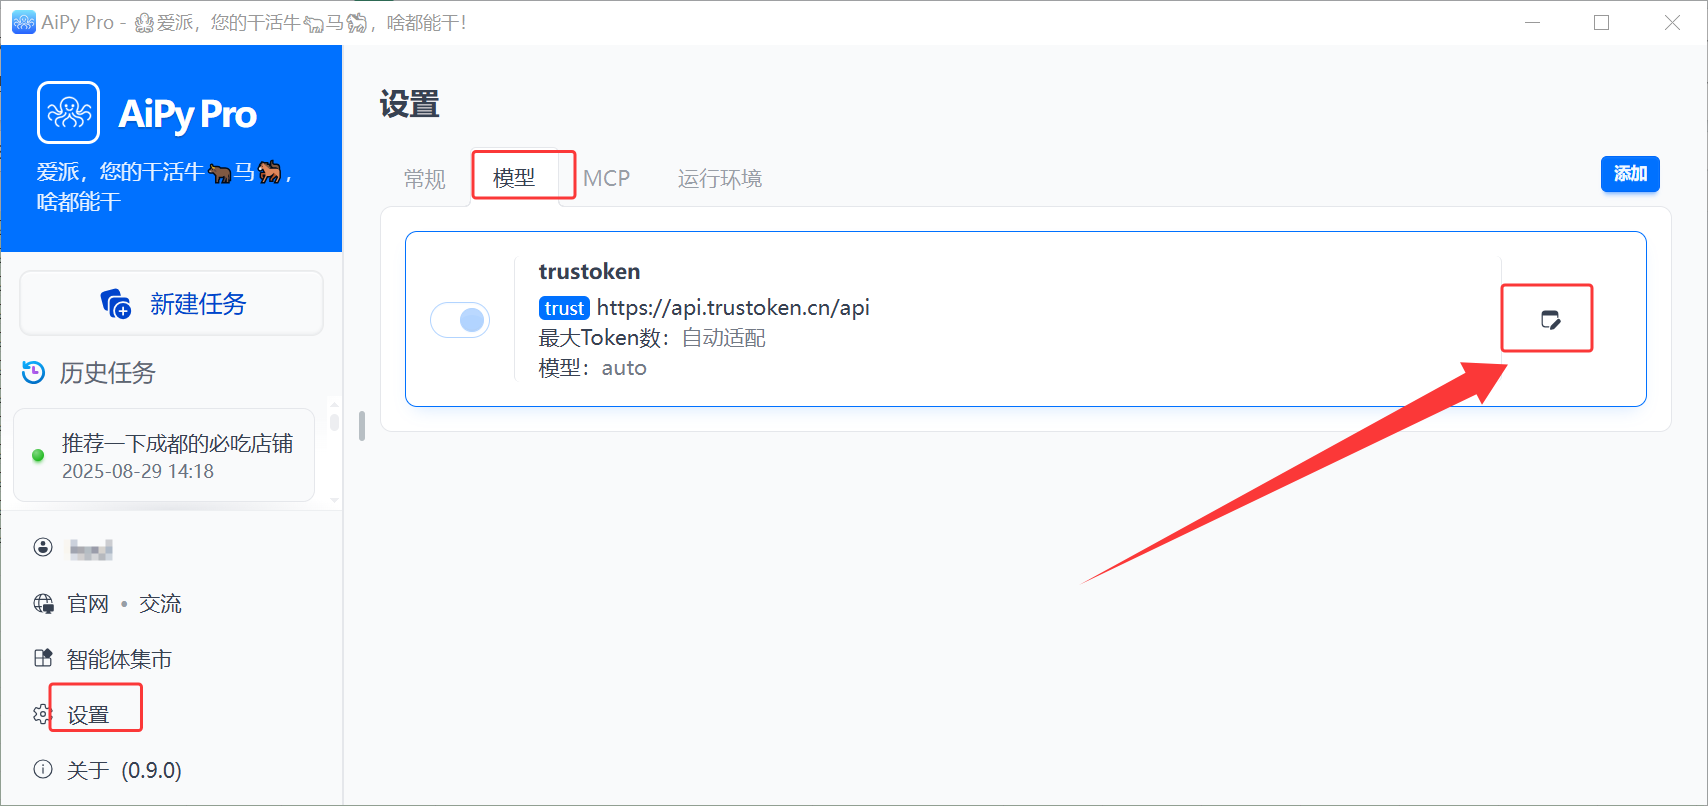
Task: Open the edit icon for trustoken model
Action: click(x=1550, y=320)
